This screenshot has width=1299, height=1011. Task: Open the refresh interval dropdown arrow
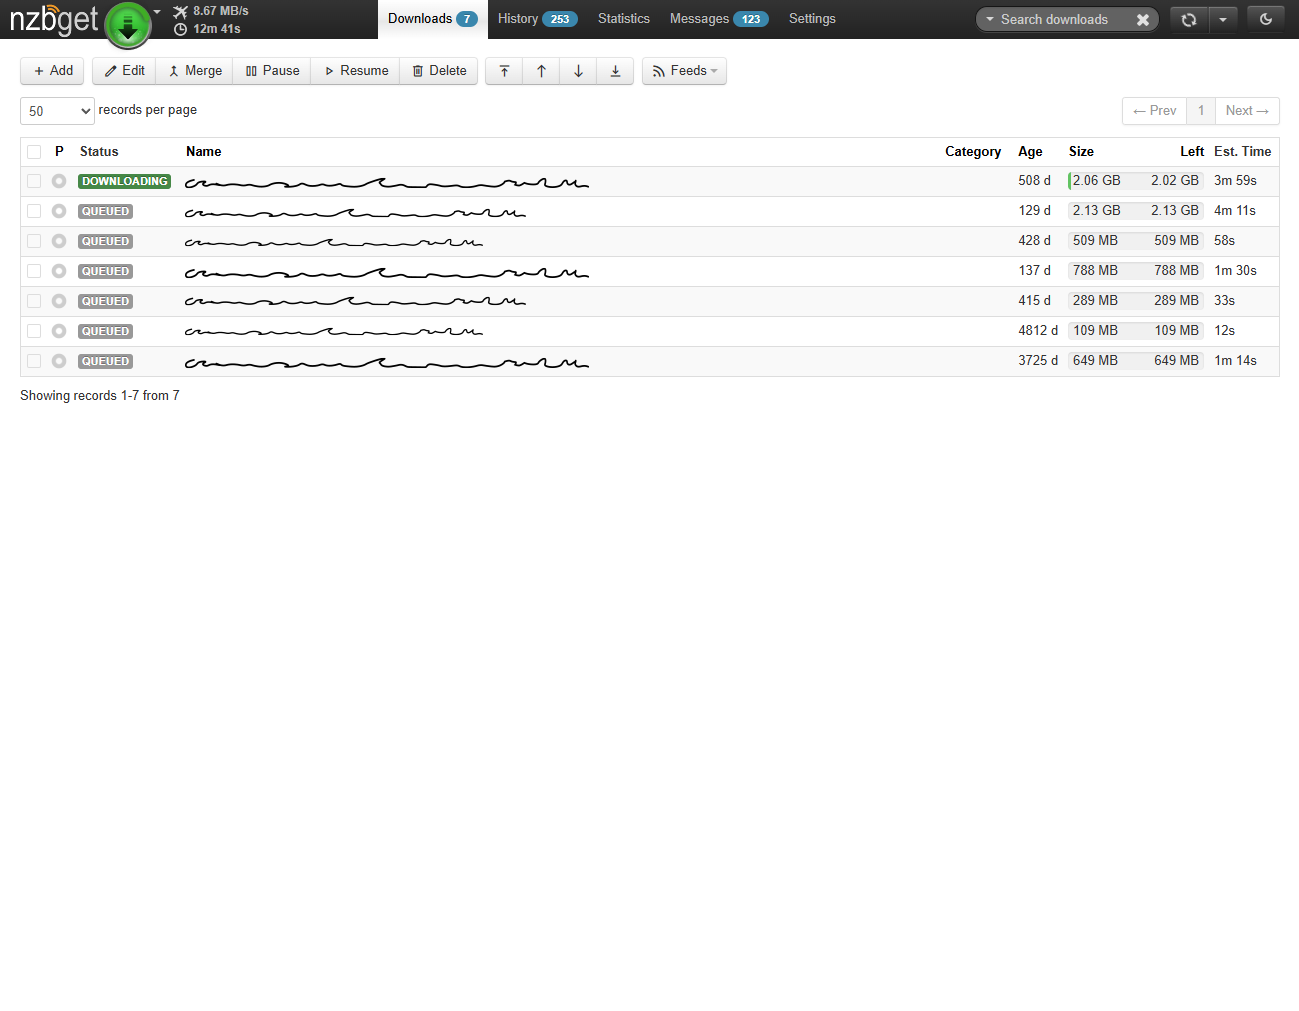click(1222, 19)
